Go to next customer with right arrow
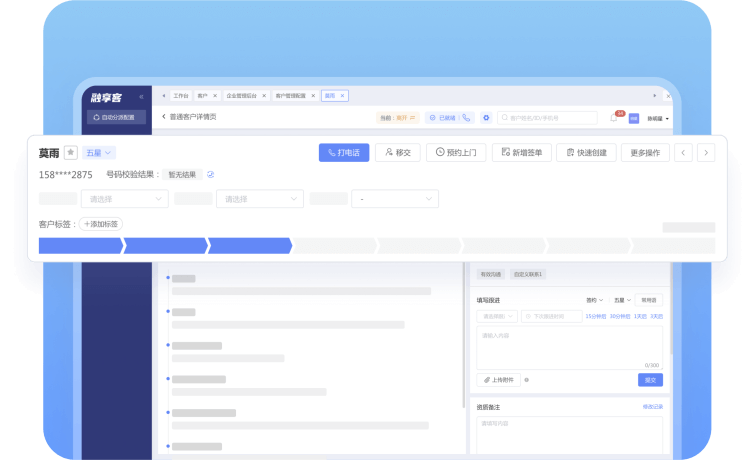754x460 pixels. click(x=706, y=153)
